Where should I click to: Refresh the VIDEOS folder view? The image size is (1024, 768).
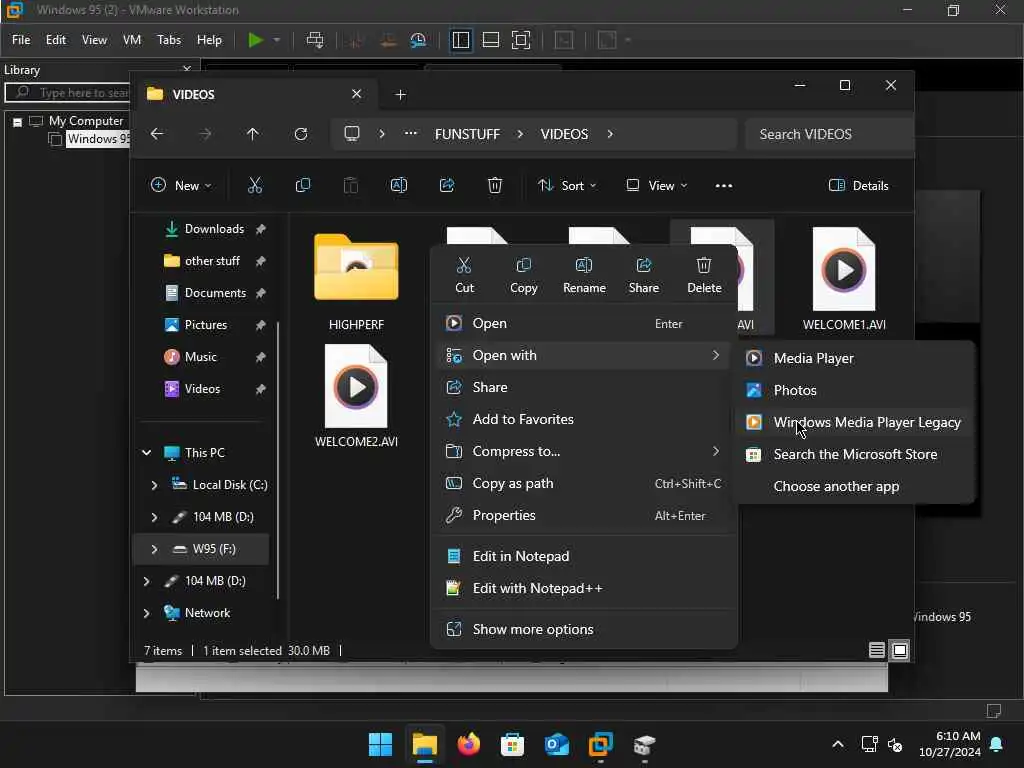(301, 134)
